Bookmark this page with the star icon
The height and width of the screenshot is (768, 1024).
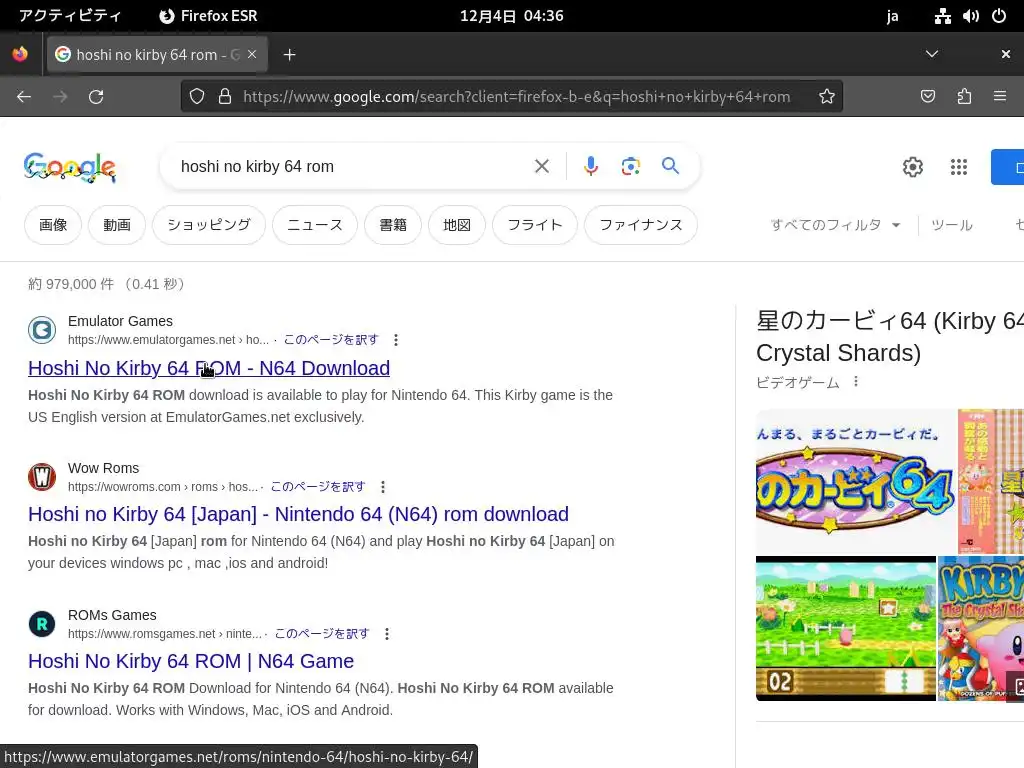coord(827,97)
